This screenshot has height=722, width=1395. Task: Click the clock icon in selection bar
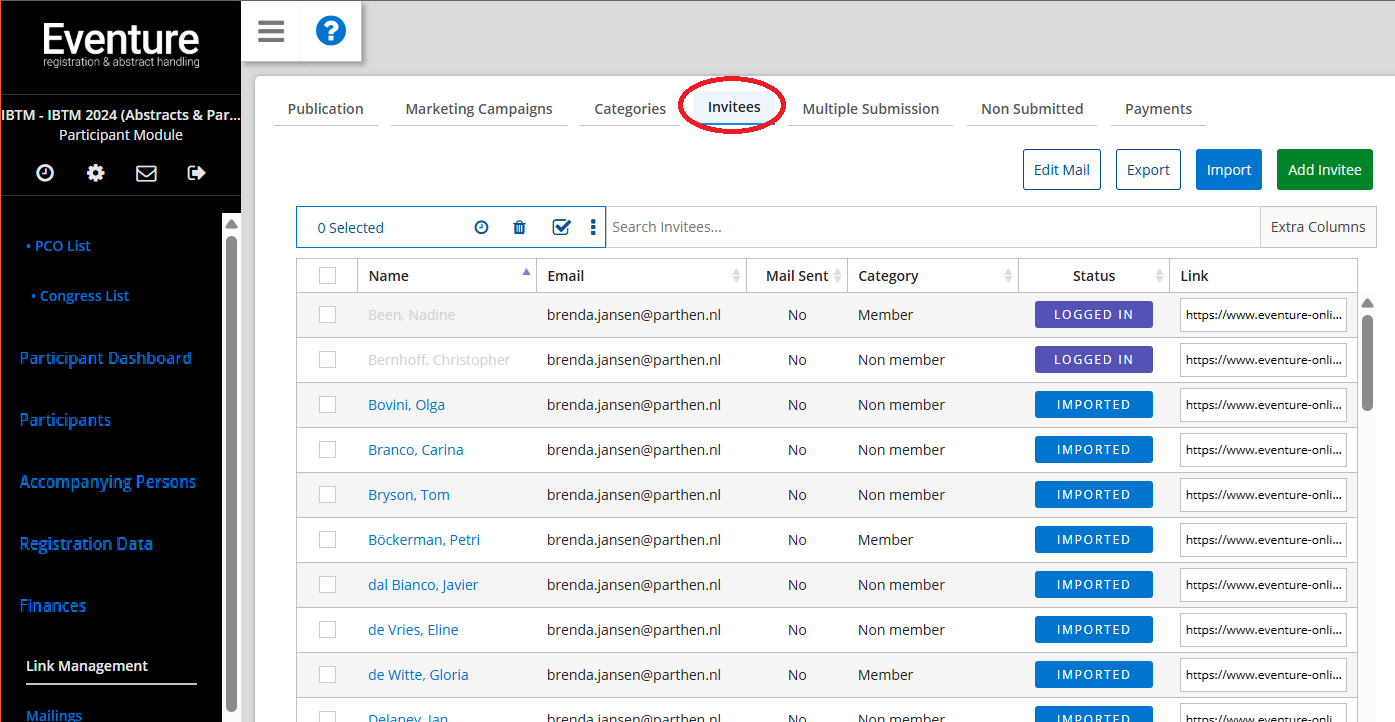(x=481, y=228)
